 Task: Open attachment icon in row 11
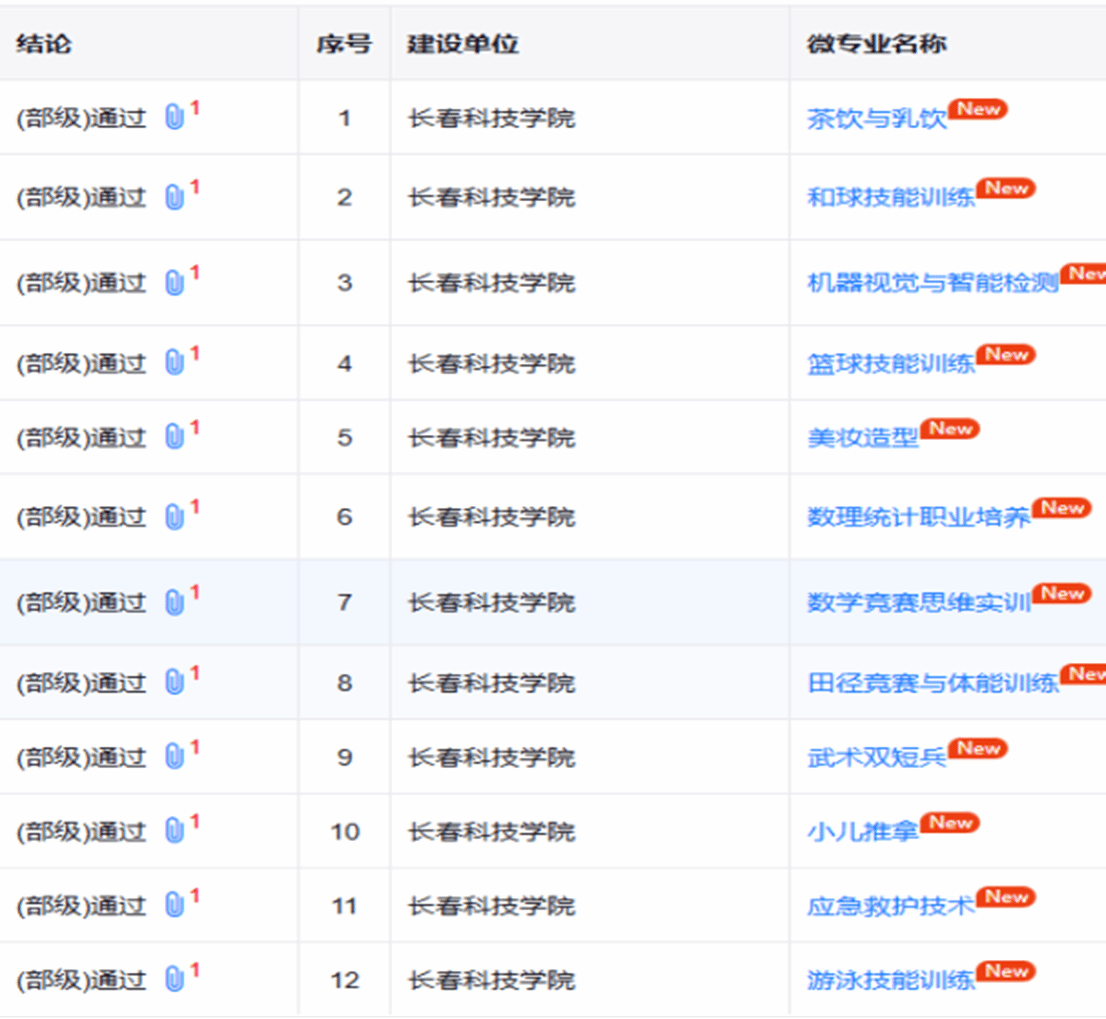click(174, 905)
